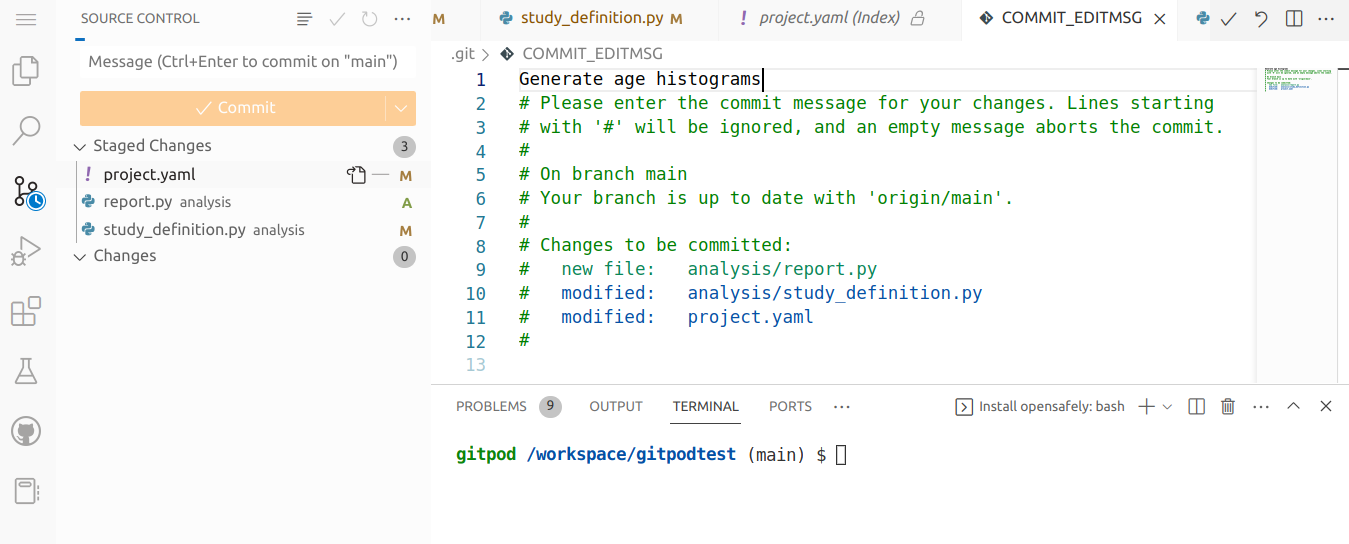Open the Search view in activity bar
Image resolution: width=1349 pixels, height=544 pixels.
point(26,129)
